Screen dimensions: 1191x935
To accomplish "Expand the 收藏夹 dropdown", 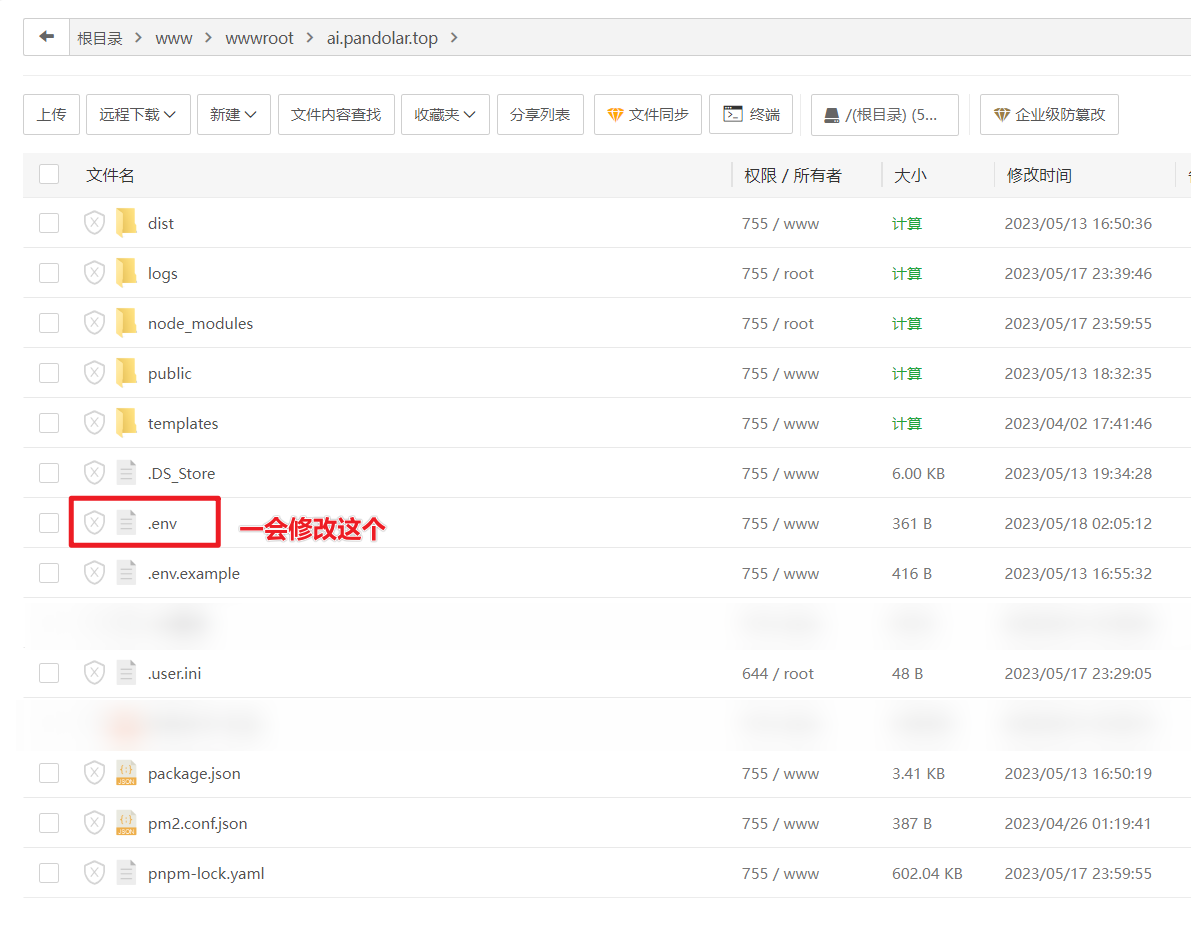I will pyautogui.click(x=445, y=115).
